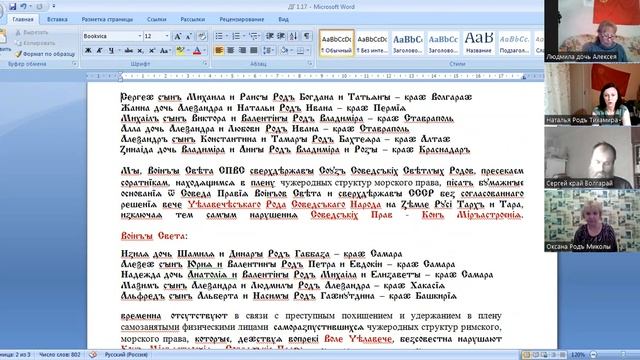The image size is (640, 360).
Task: Toggle bold (Ж) formatting
Action: click(88, 51)
